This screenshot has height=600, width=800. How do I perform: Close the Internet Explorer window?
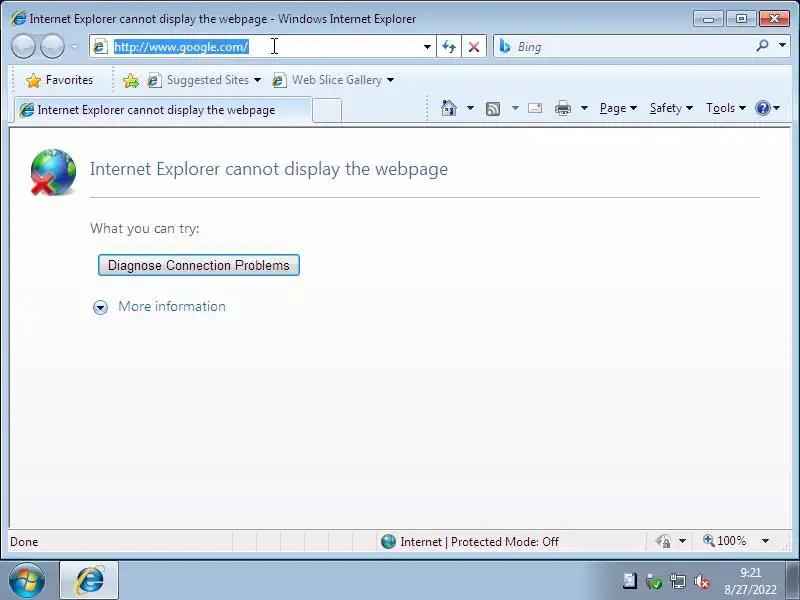pyautogui.click(x=774, y=19)
